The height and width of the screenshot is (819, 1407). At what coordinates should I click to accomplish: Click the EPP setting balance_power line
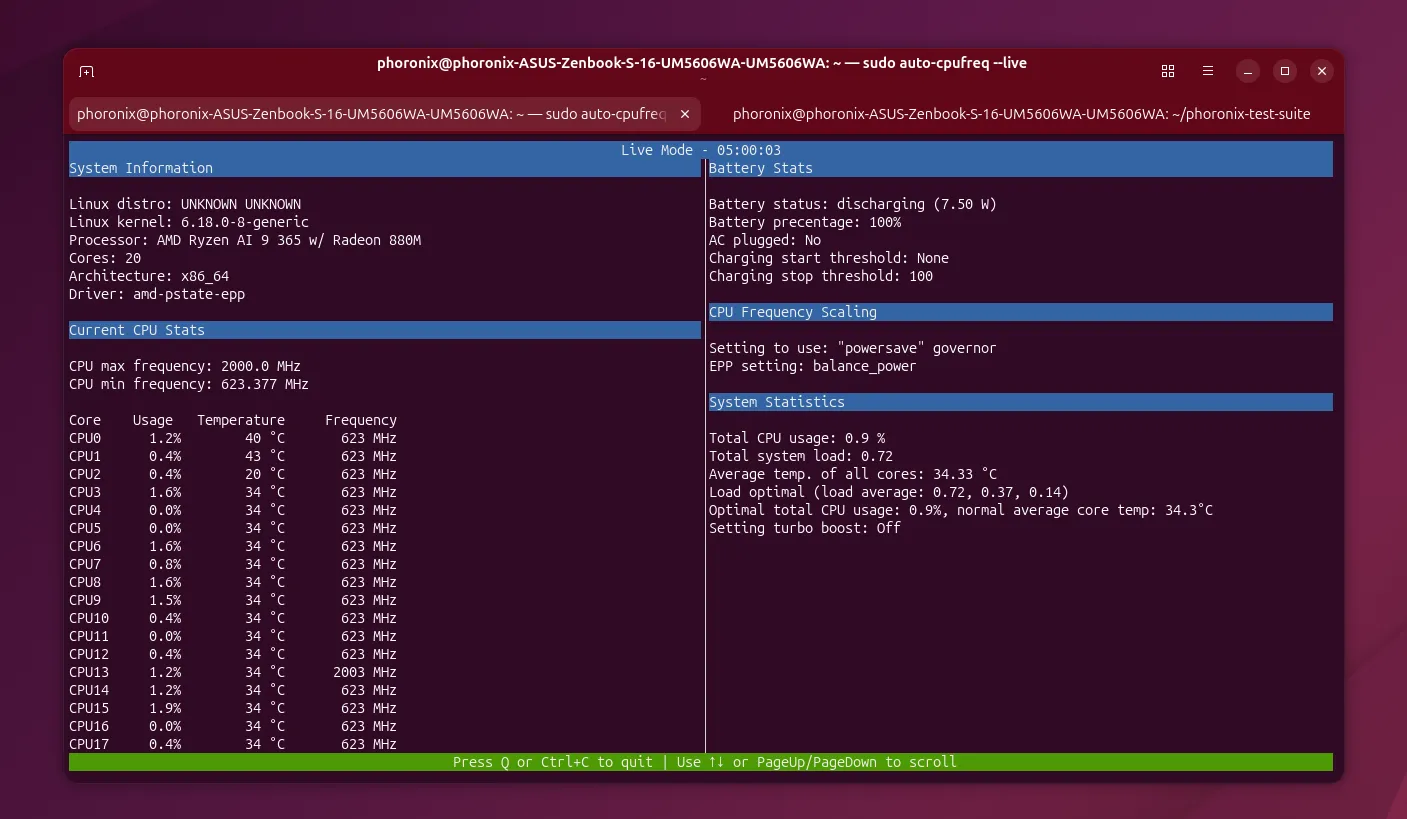pyautogui.click(x=812, y=366)
